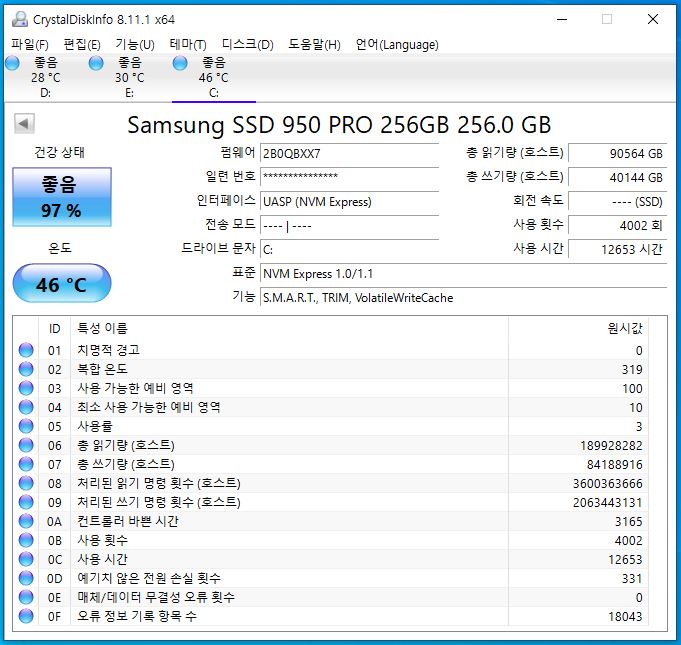Close the CrystalDiskInfo window

(x=653, y=20)
